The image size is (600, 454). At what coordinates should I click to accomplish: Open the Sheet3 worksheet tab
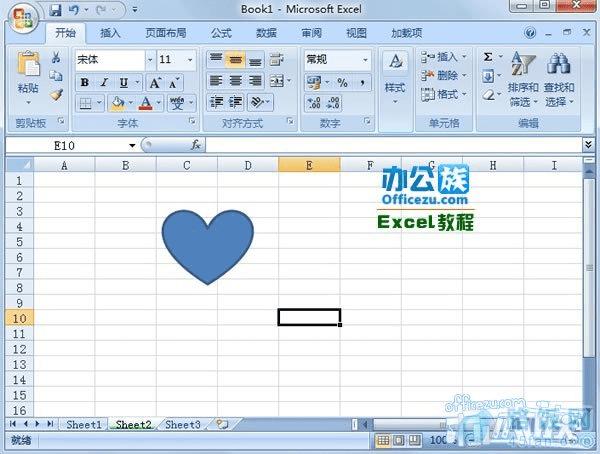(x=183, y=425)
